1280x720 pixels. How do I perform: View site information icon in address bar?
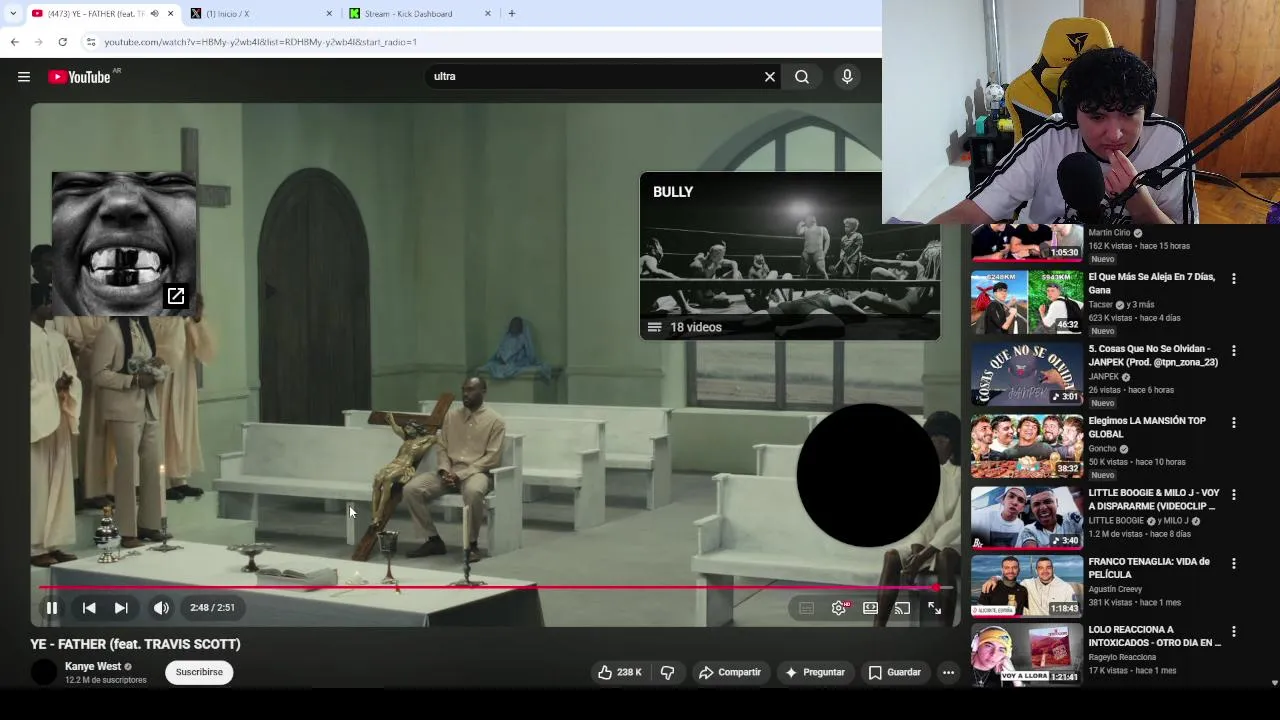tap(91, 42)
